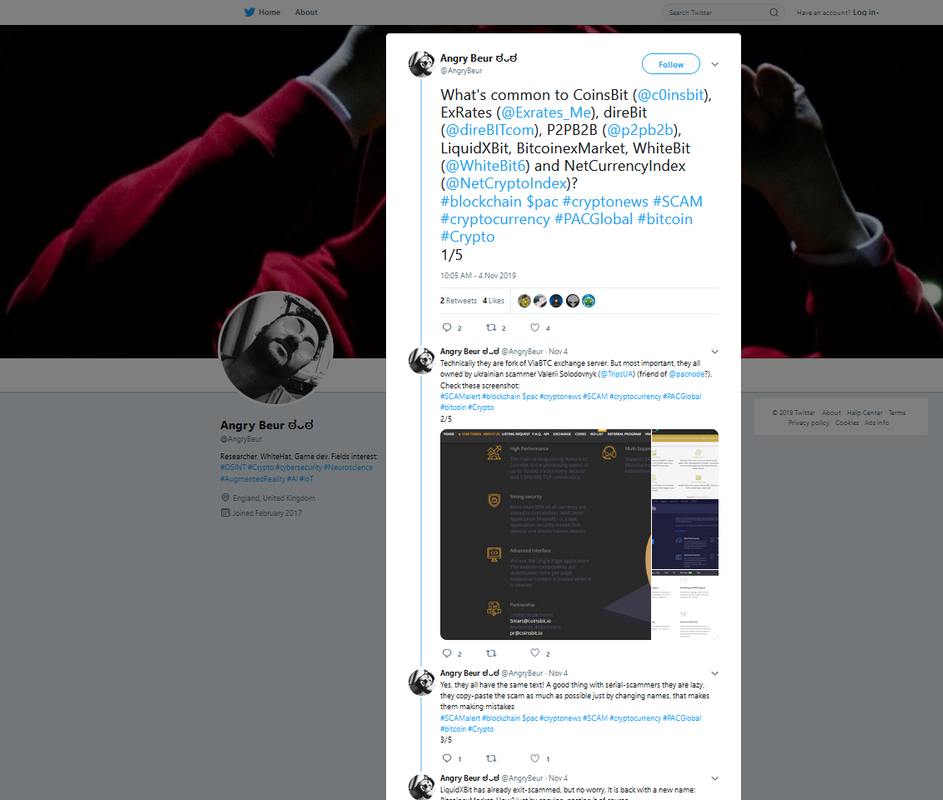Viewport: 943px width, 800px height.
Task: Reply to the 3/5 tweet
Action: point(447,758)
